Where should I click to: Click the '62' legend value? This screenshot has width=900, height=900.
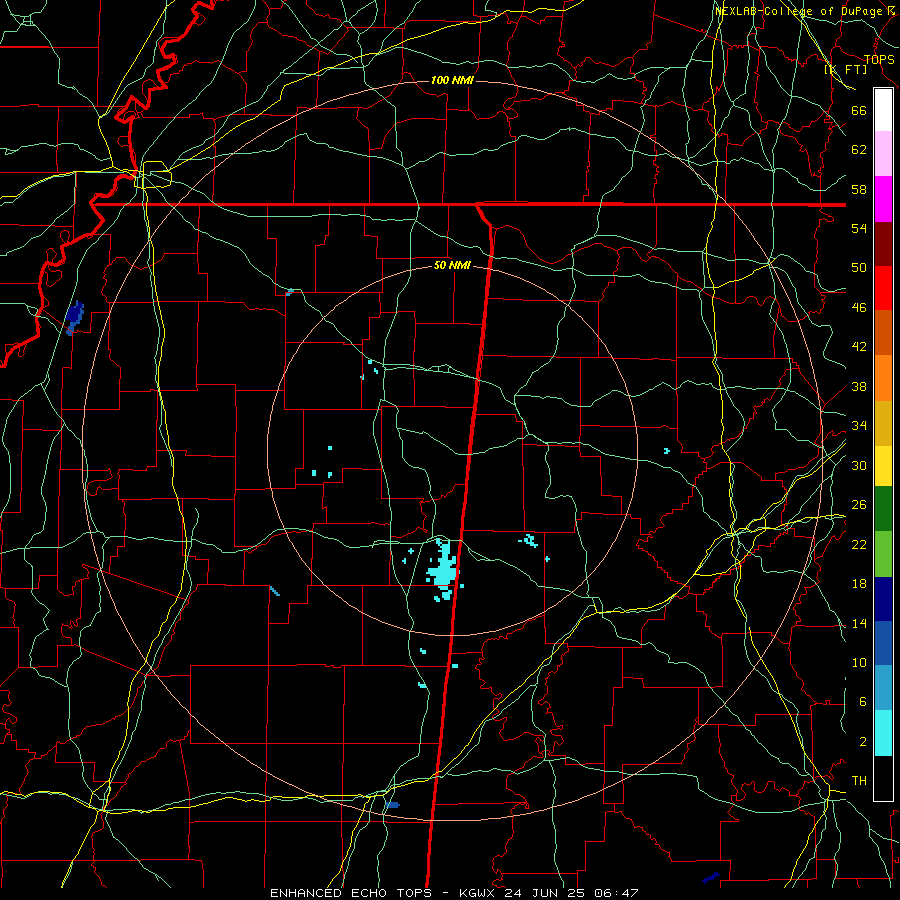[859, 150]
